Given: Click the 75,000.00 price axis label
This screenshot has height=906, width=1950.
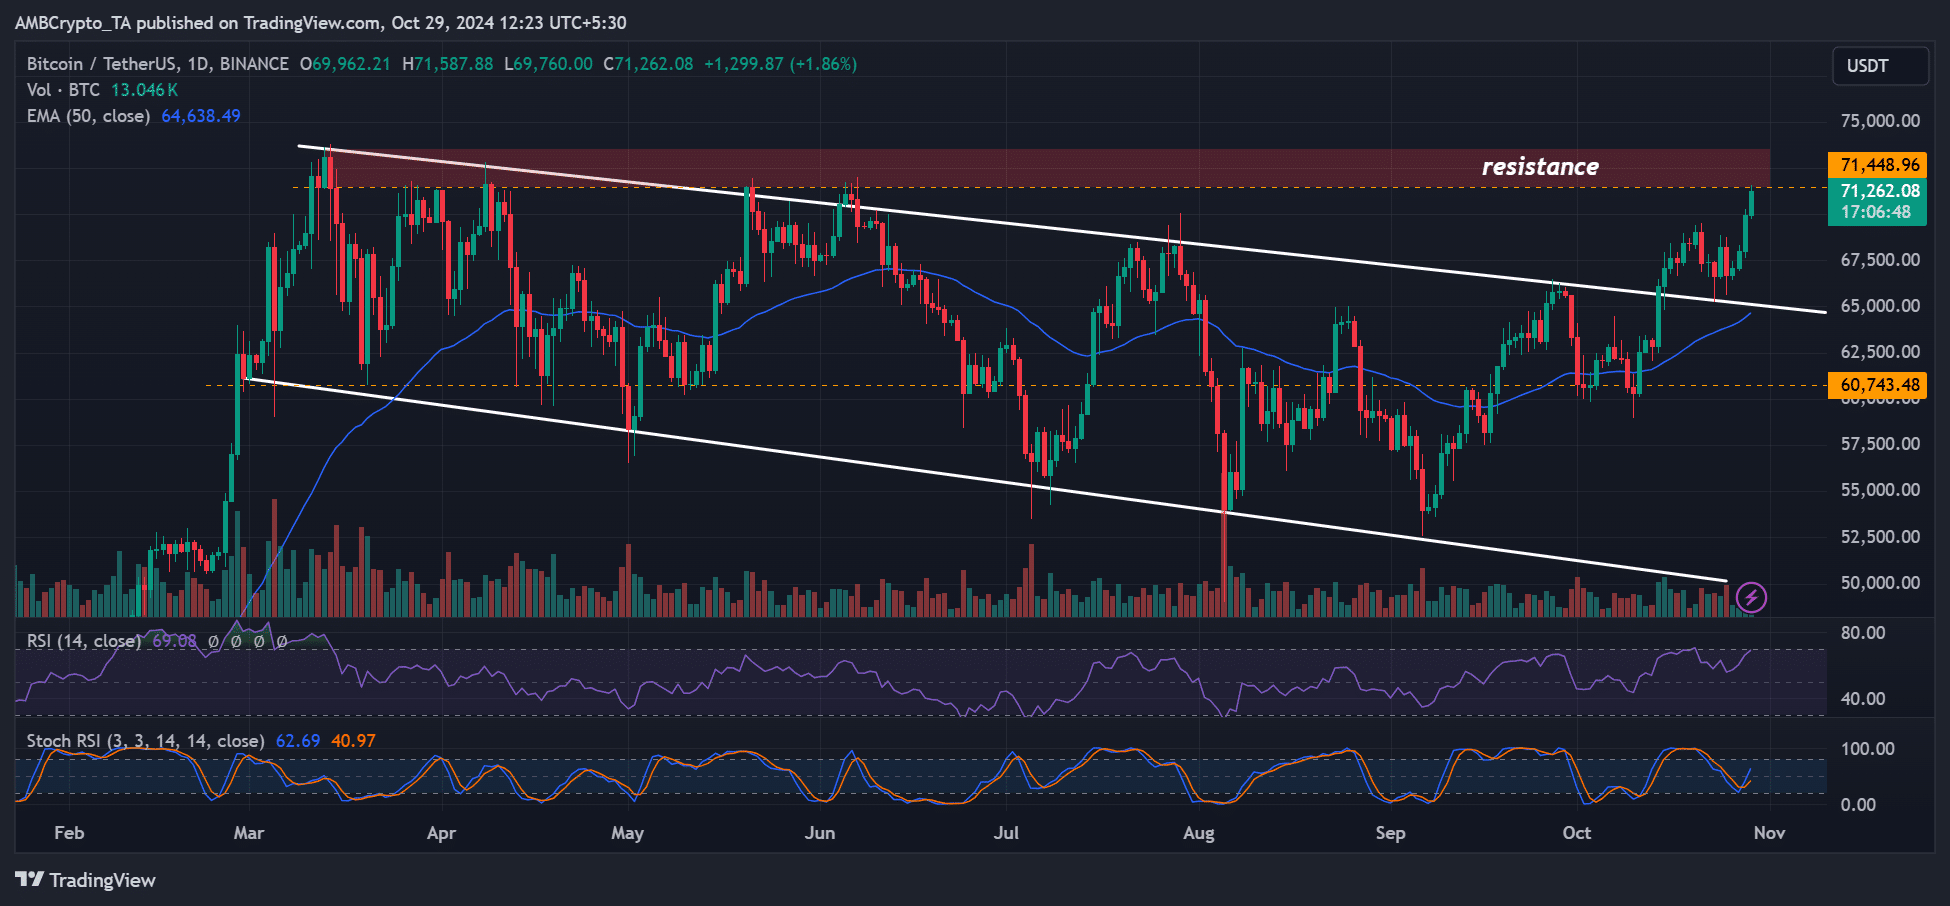Looking at the screenshot, I should point(1880,121).
